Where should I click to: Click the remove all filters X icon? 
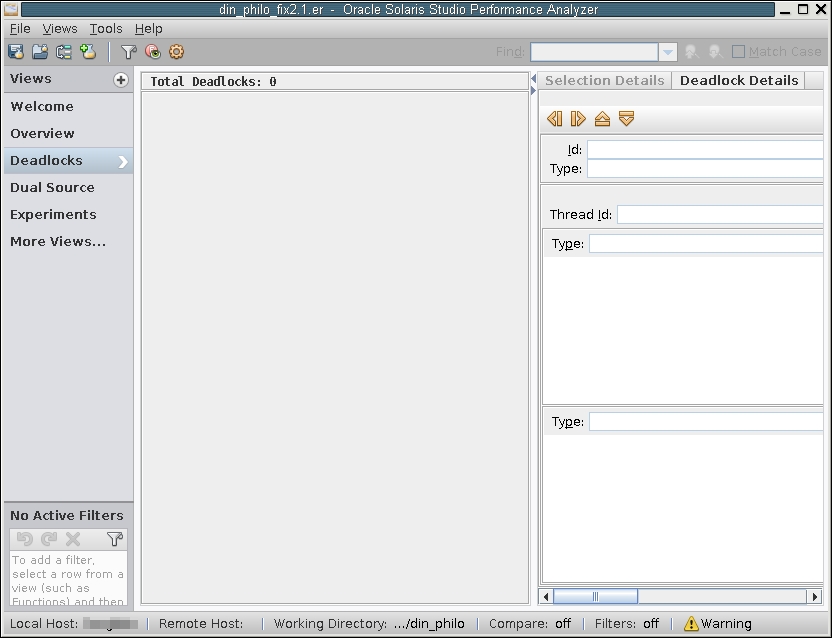pyautogui.click(x=73, y=539)
